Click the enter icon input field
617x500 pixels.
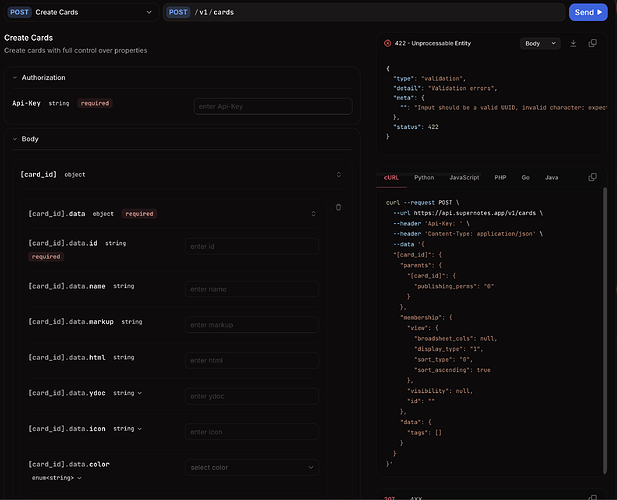(x=252, y=432)
